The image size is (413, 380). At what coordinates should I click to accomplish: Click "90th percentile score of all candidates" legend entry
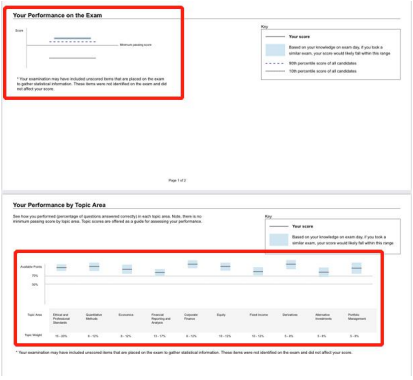tap(322, 63)
